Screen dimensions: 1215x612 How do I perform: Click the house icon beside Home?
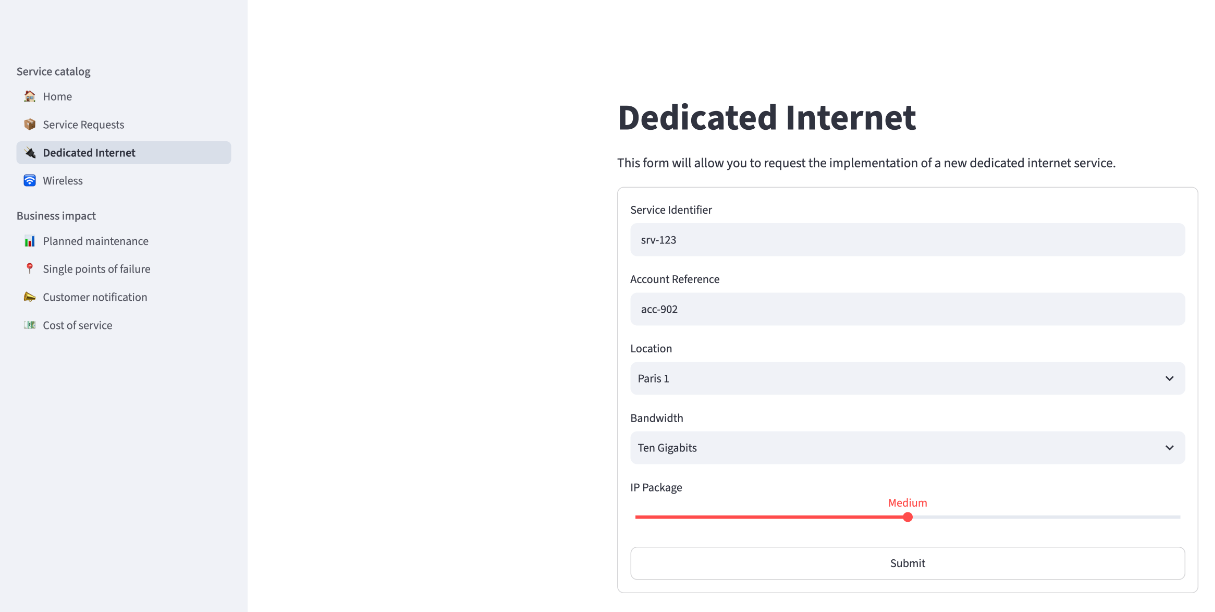point(30,97)
